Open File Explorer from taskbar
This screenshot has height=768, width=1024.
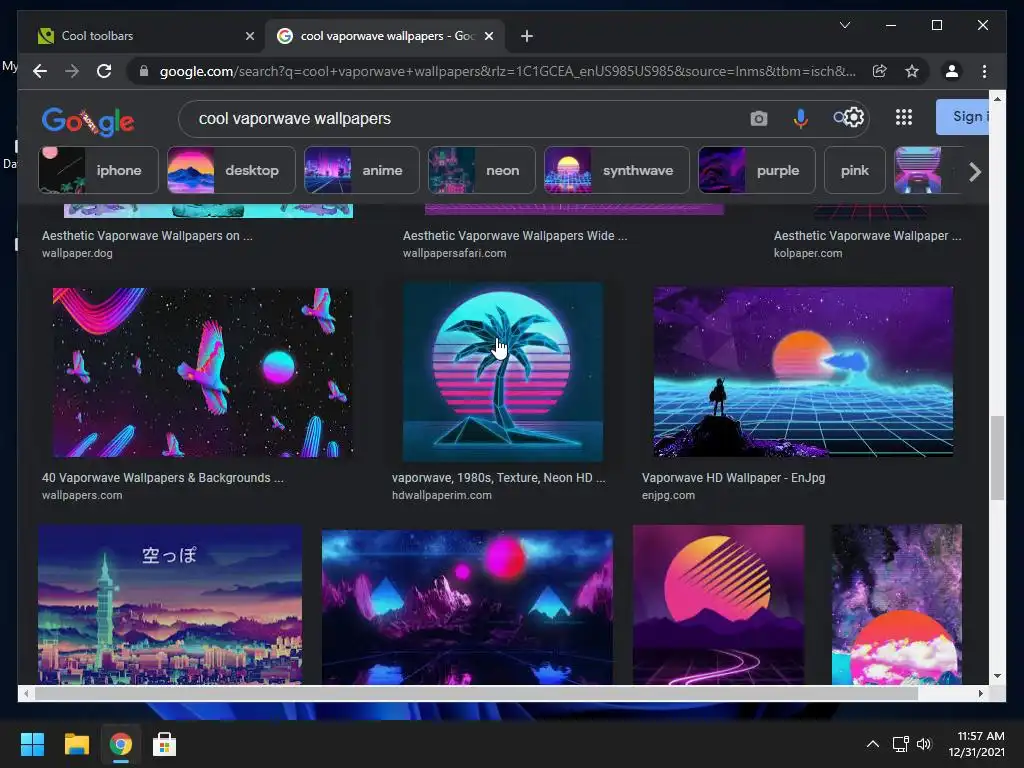click(76, 744)
